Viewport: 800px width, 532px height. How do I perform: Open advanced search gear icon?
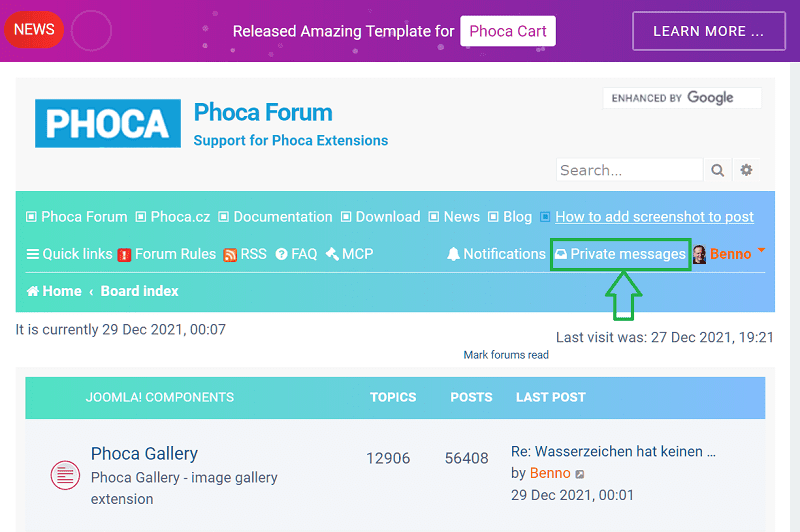point(746,171)
